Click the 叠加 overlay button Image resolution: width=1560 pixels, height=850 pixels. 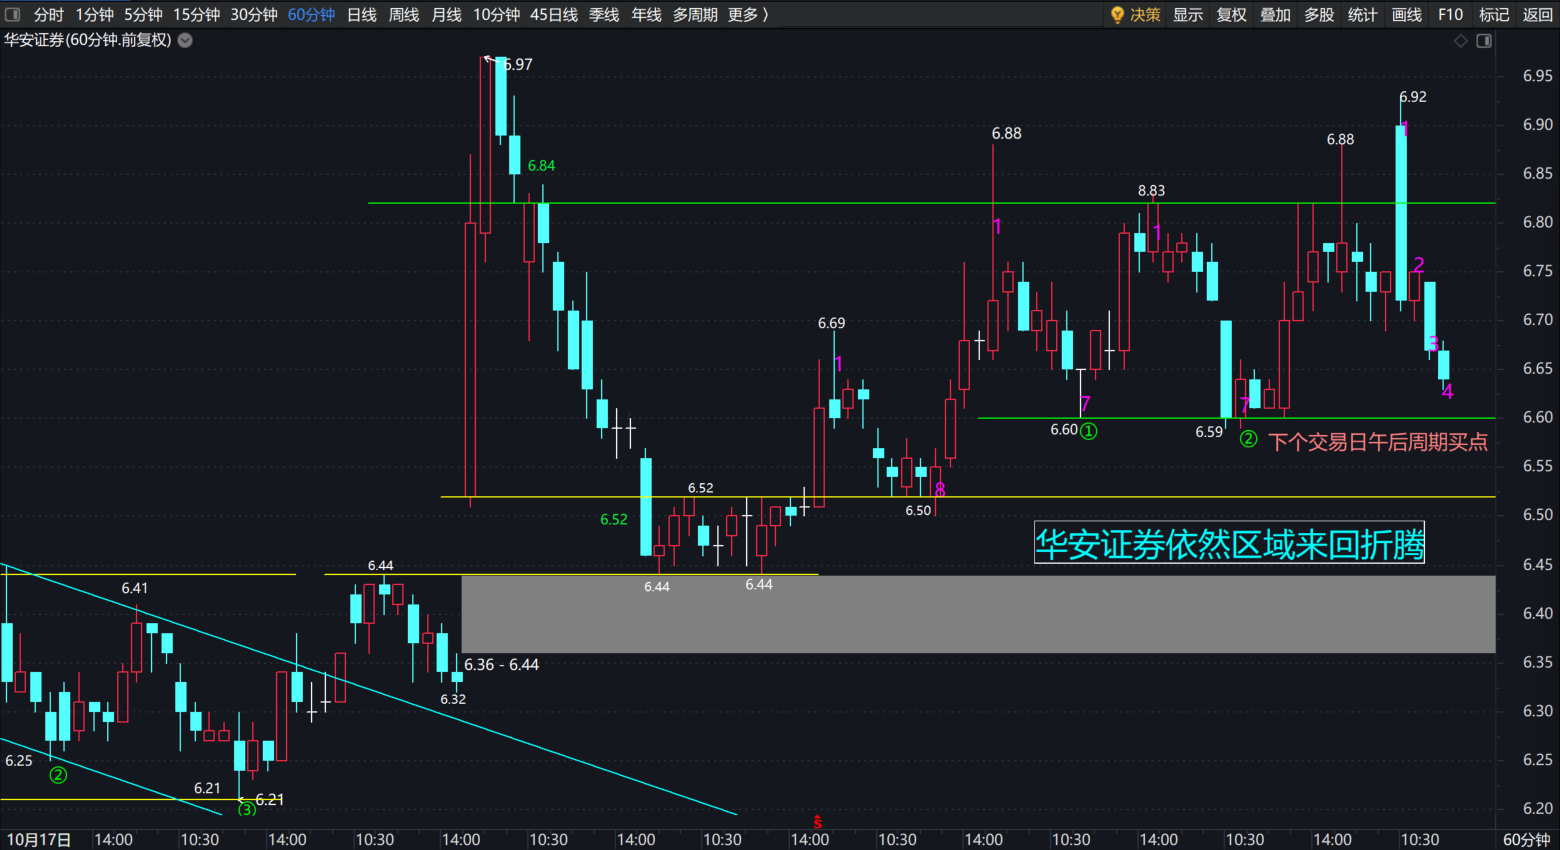click(1275, 14)
